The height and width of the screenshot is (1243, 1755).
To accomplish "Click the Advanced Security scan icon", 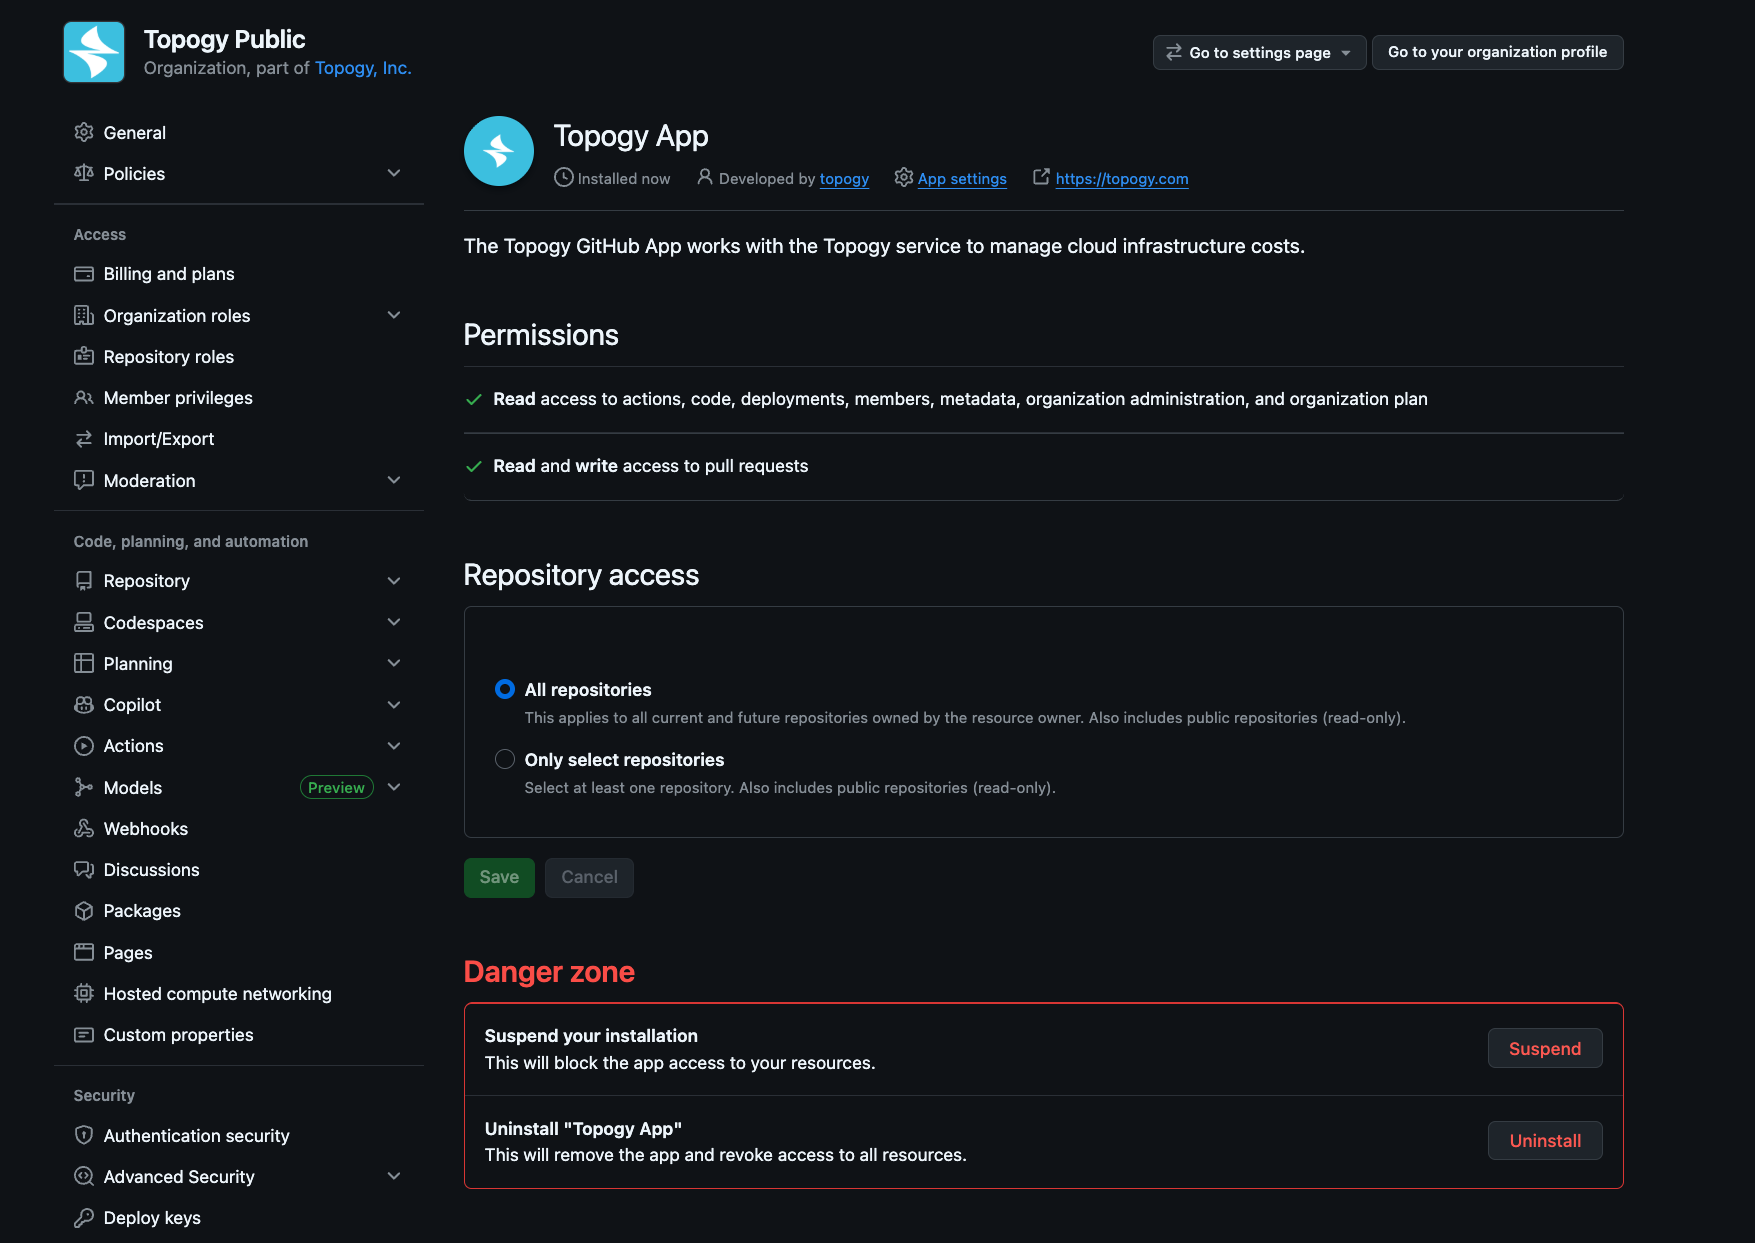I will 84,1177.
